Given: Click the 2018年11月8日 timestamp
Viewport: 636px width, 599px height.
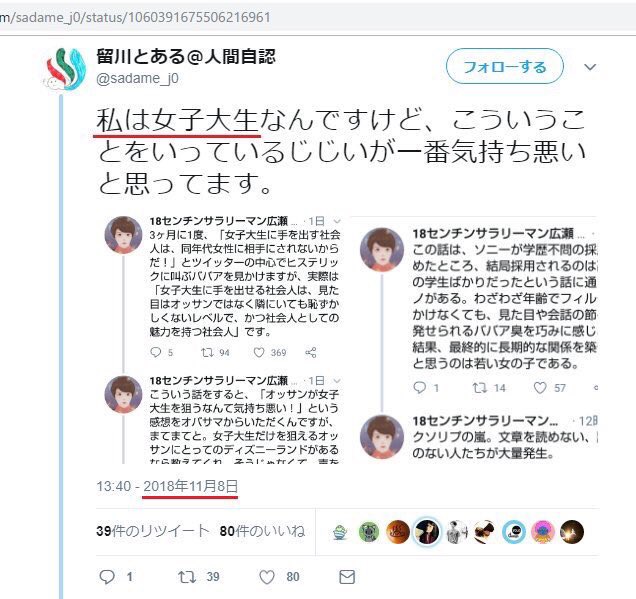Looking at the screenshot, I should point(190,486).
